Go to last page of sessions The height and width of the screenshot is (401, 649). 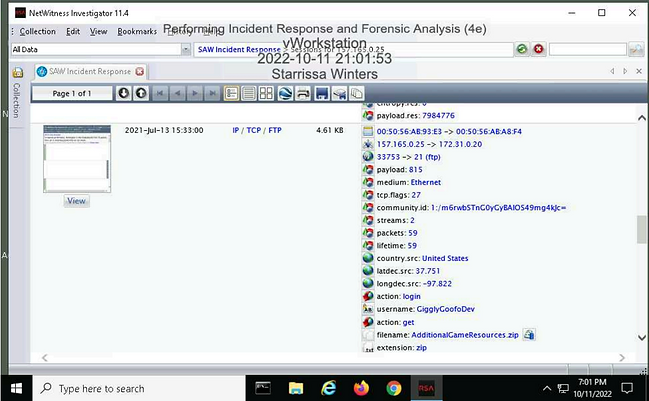point(213,93)
